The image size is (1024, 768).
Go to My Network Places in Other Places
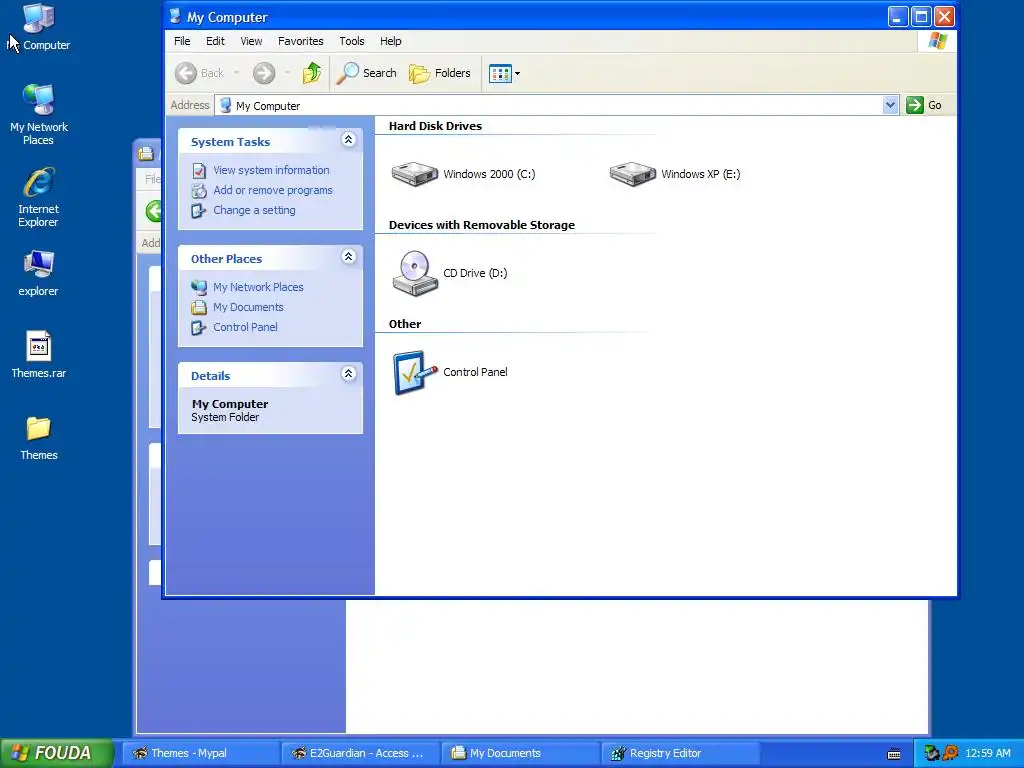click(258, 287)
